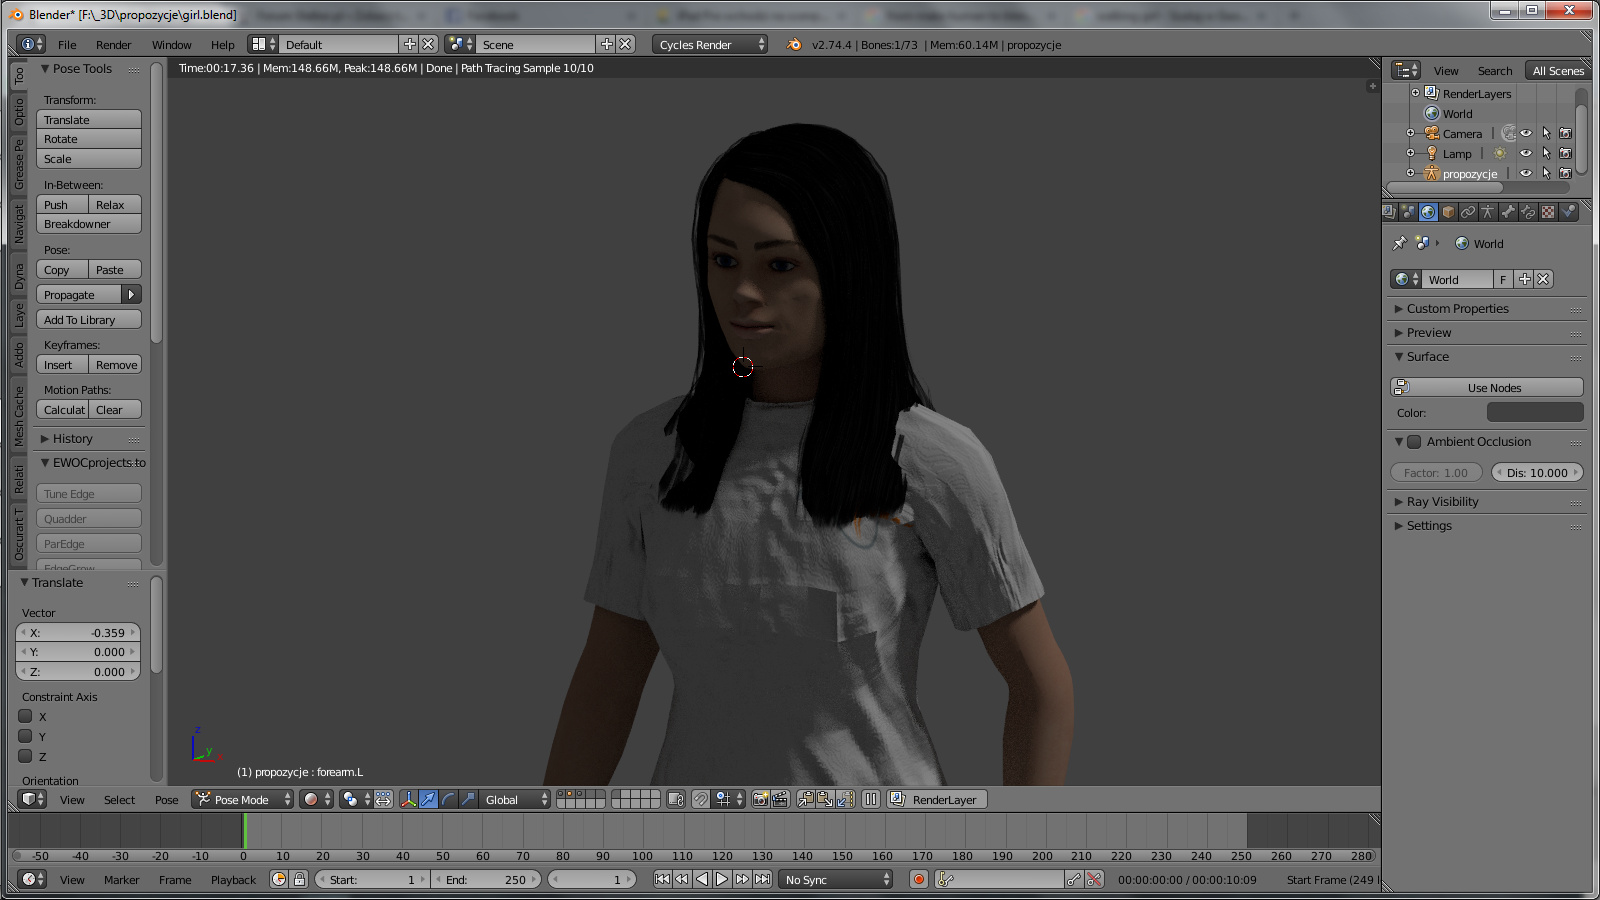Image resolution: width=1600 pixels, height=900 pixels.
Task: Expand the Camera tree item
Action: pyautogui.click(x=1411, y=134)
